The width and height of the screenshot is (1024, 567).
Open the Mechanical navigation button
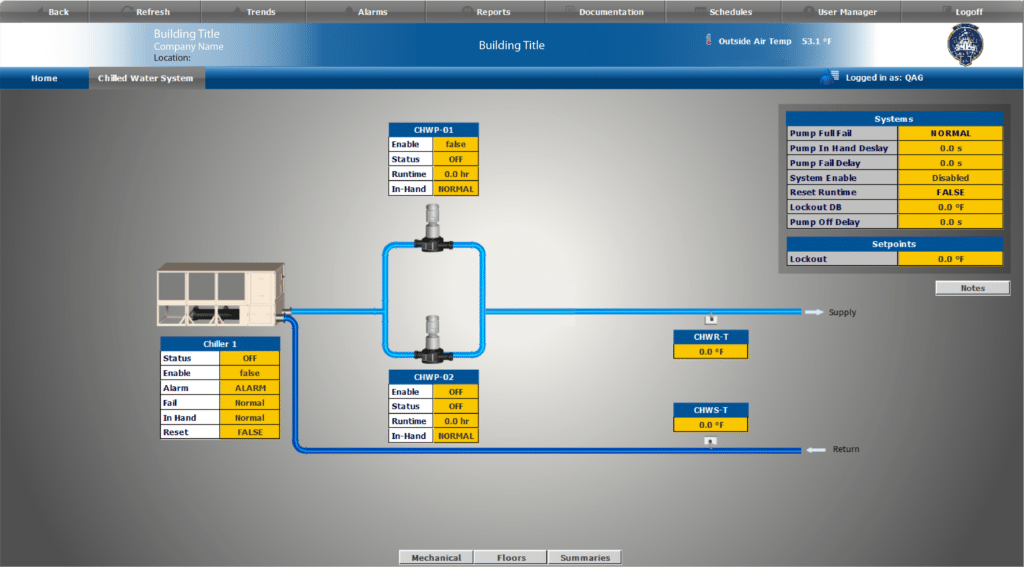click(436, 557)
